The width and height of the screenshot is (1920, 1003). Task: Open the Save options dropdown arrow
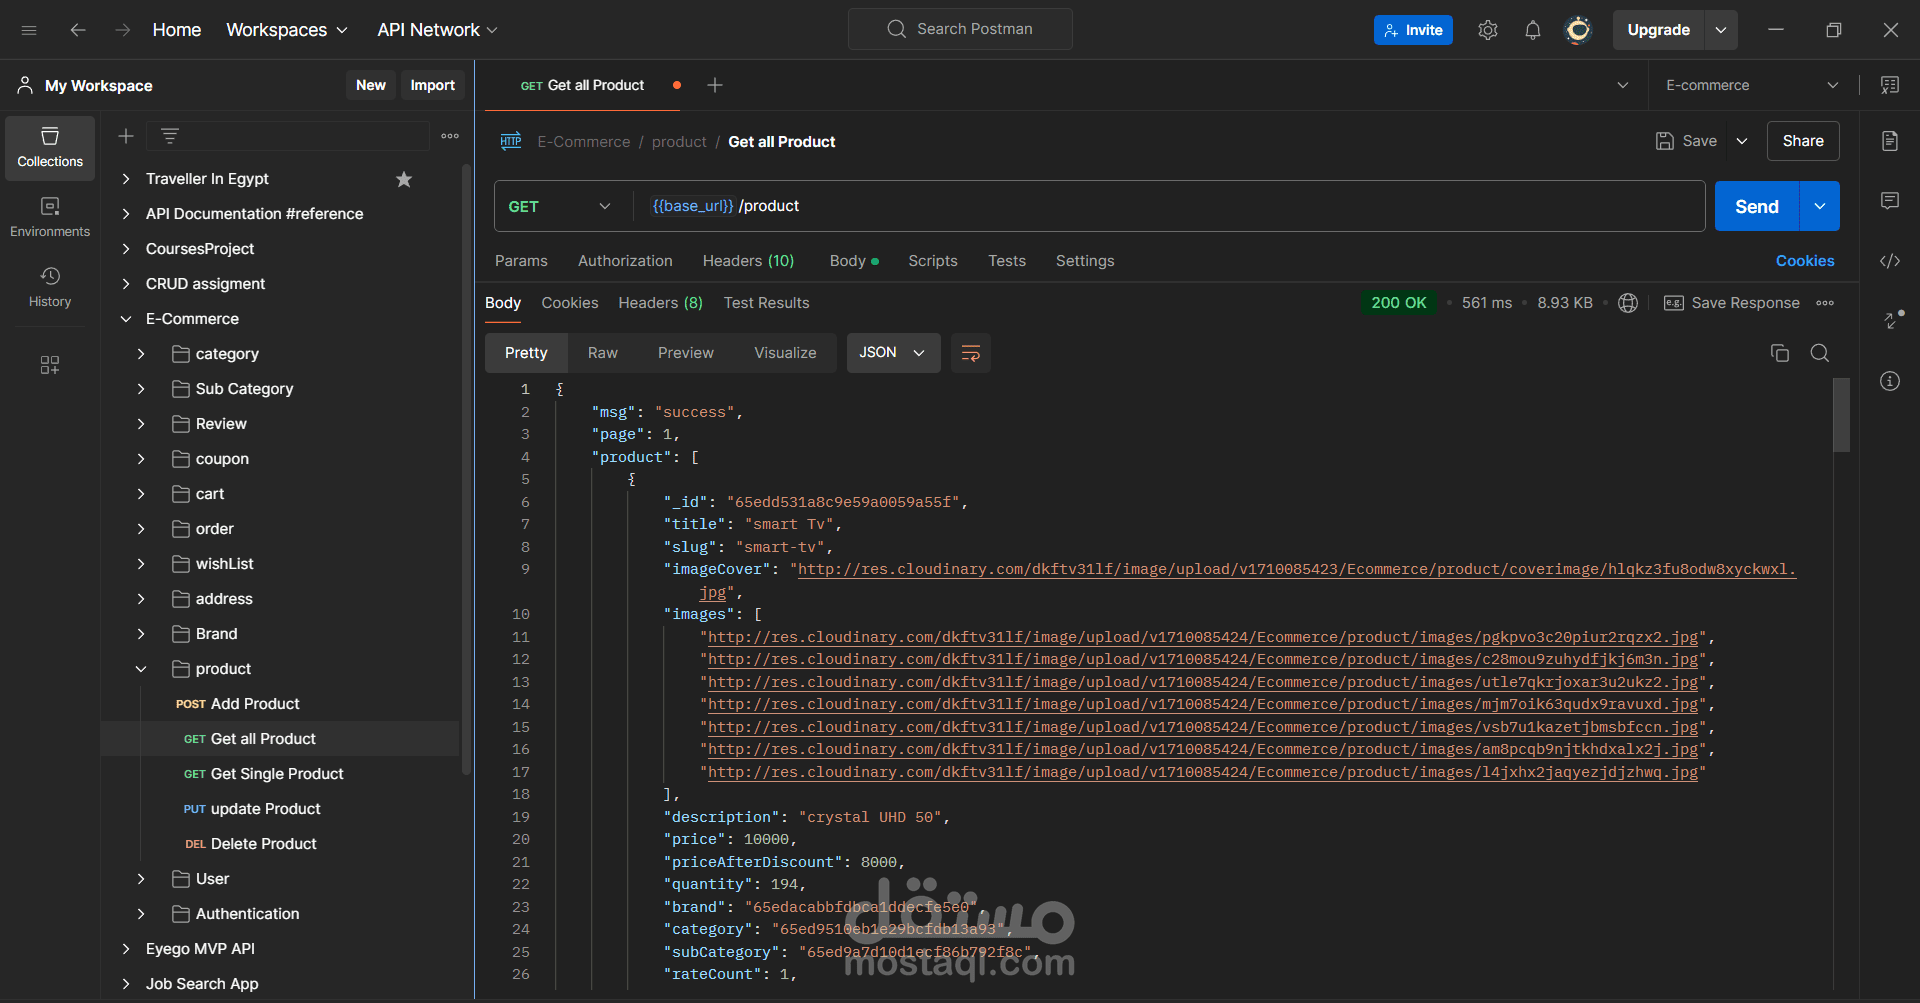coord(1742,141)
